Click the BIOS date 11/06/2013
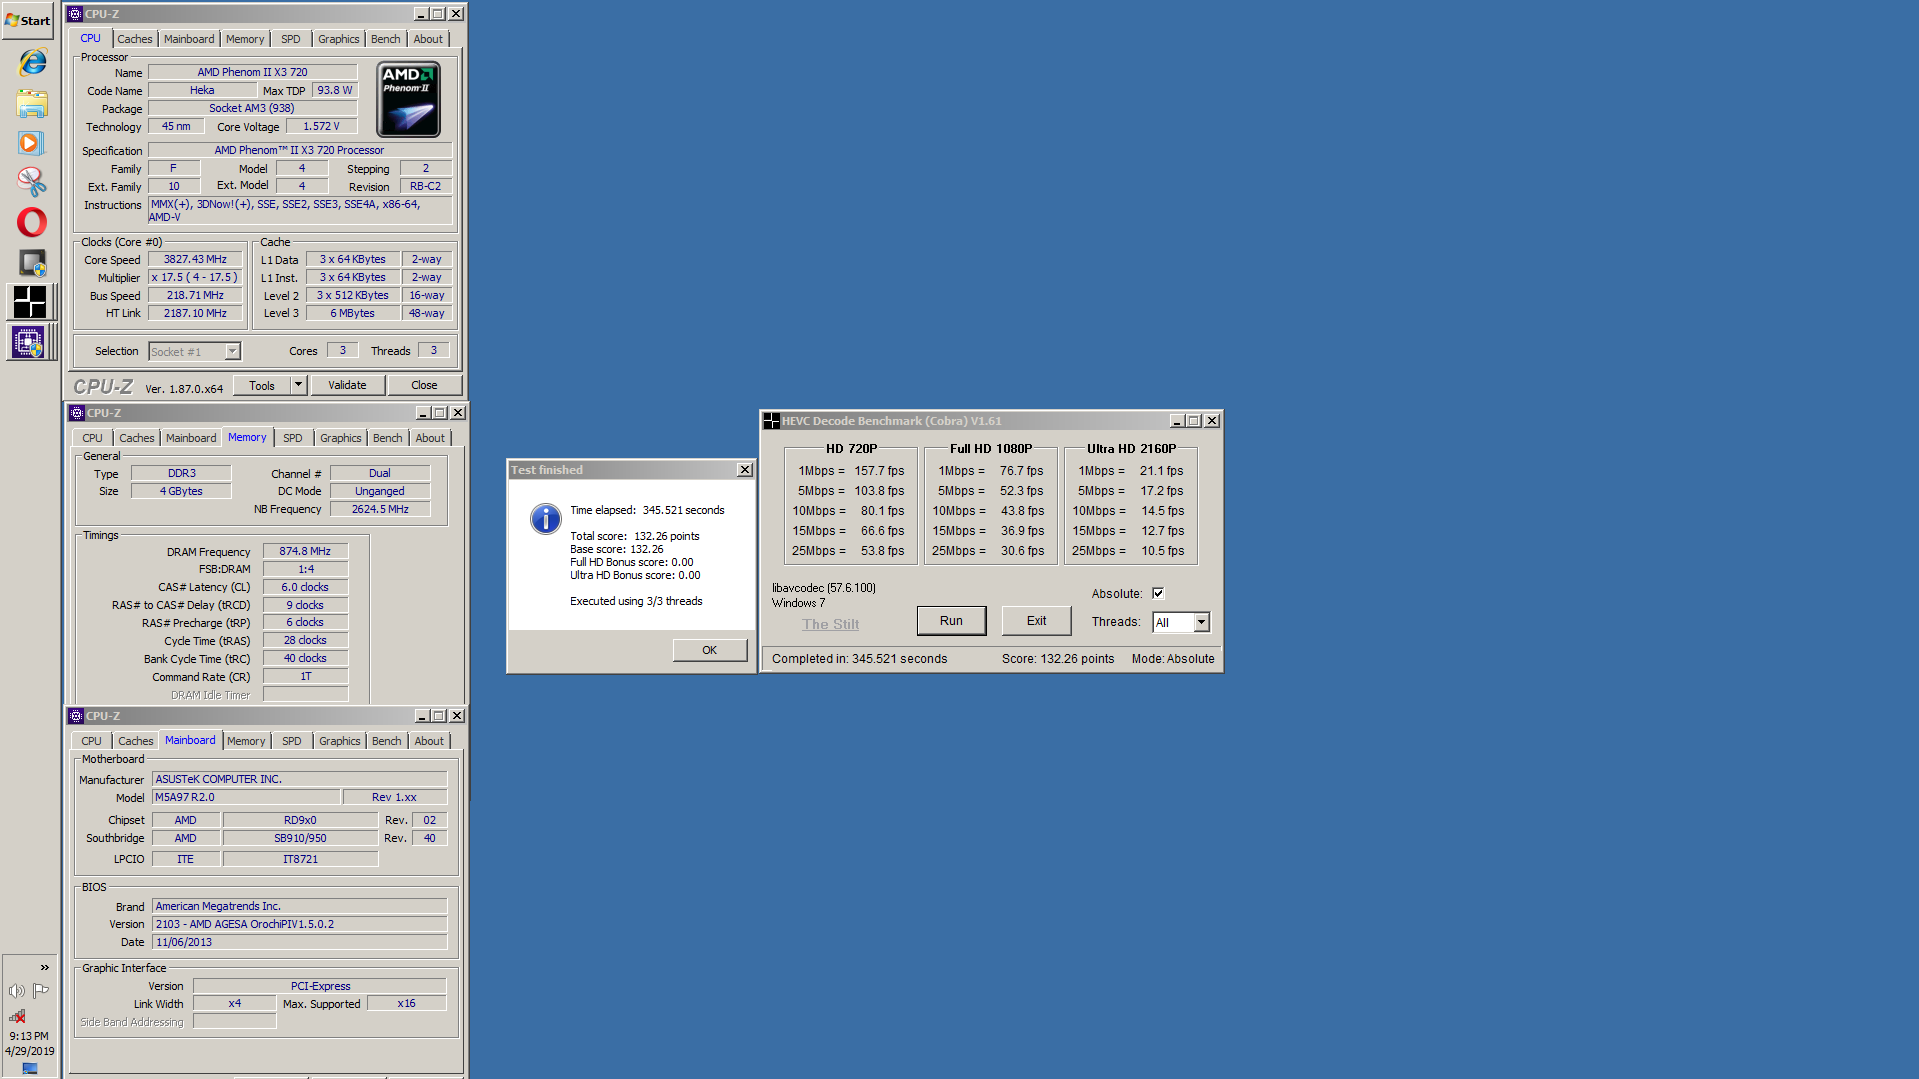The width and height of the screenshot is (1919, 1079). click(x=299, y=942)
